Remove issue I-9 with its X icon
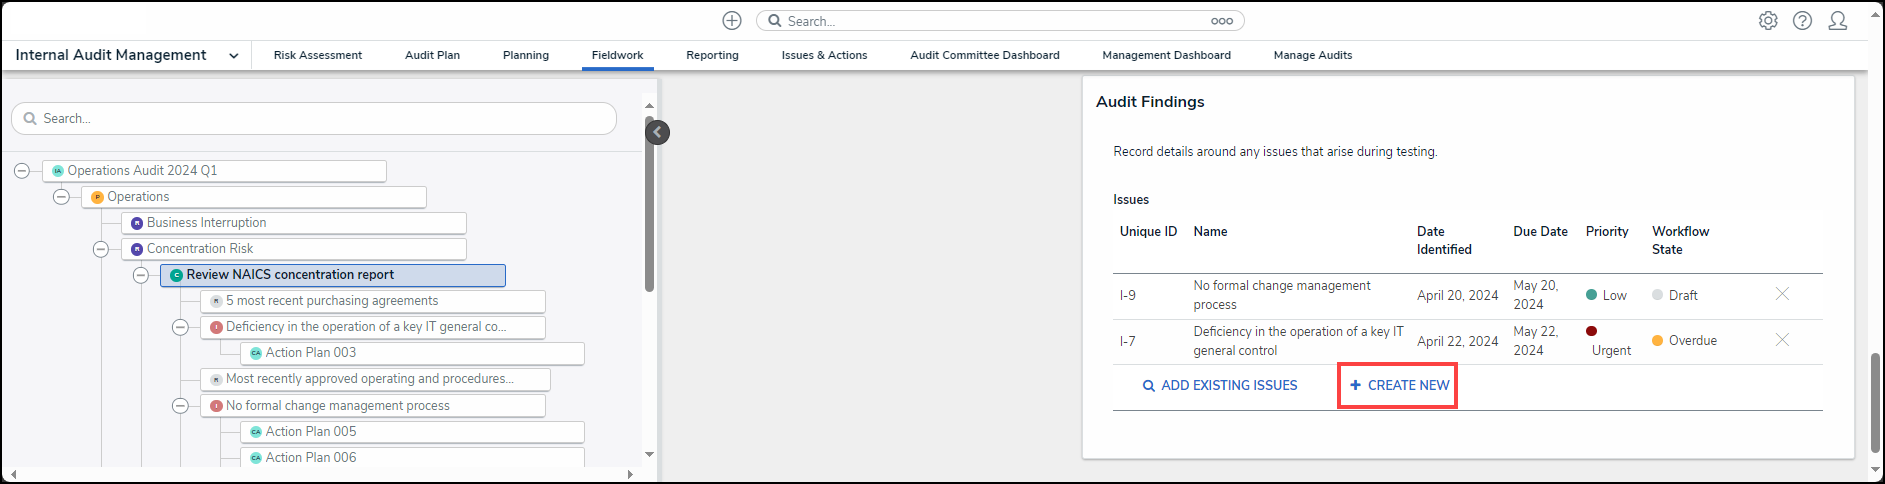 click(x=1782, y=294)
